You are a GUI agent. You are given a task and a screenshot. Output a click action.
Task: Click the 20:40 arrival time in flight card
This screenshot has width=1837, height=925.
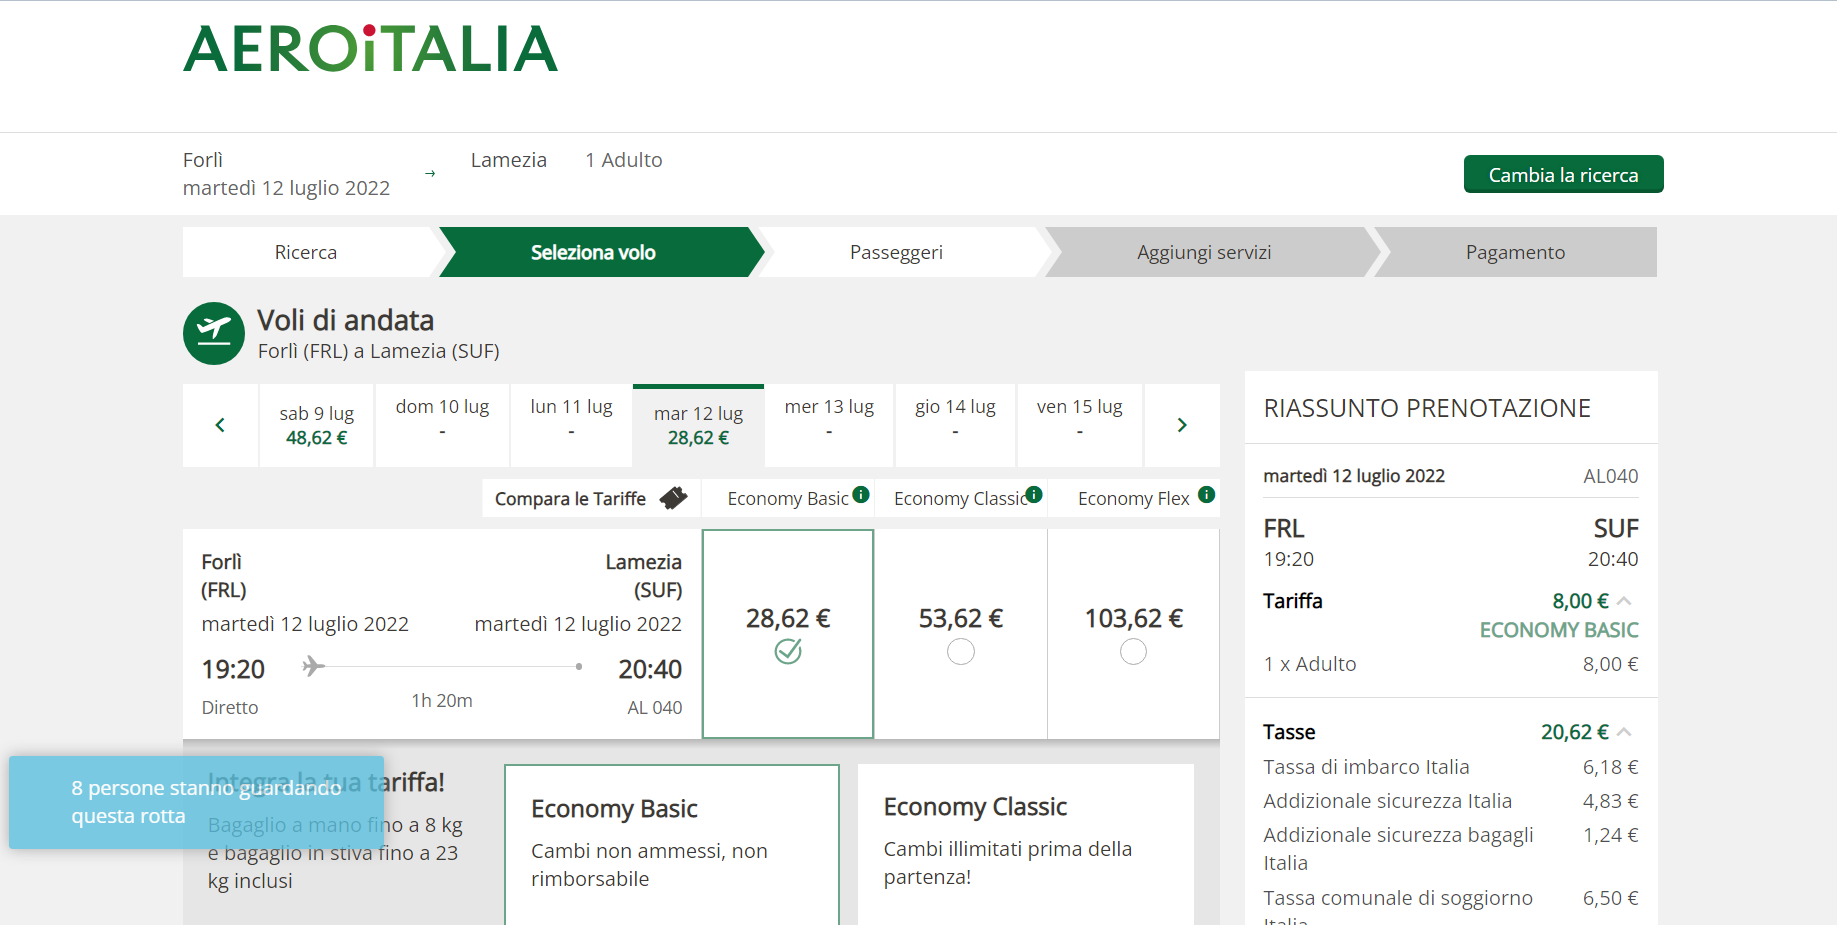tap(650, 669)
